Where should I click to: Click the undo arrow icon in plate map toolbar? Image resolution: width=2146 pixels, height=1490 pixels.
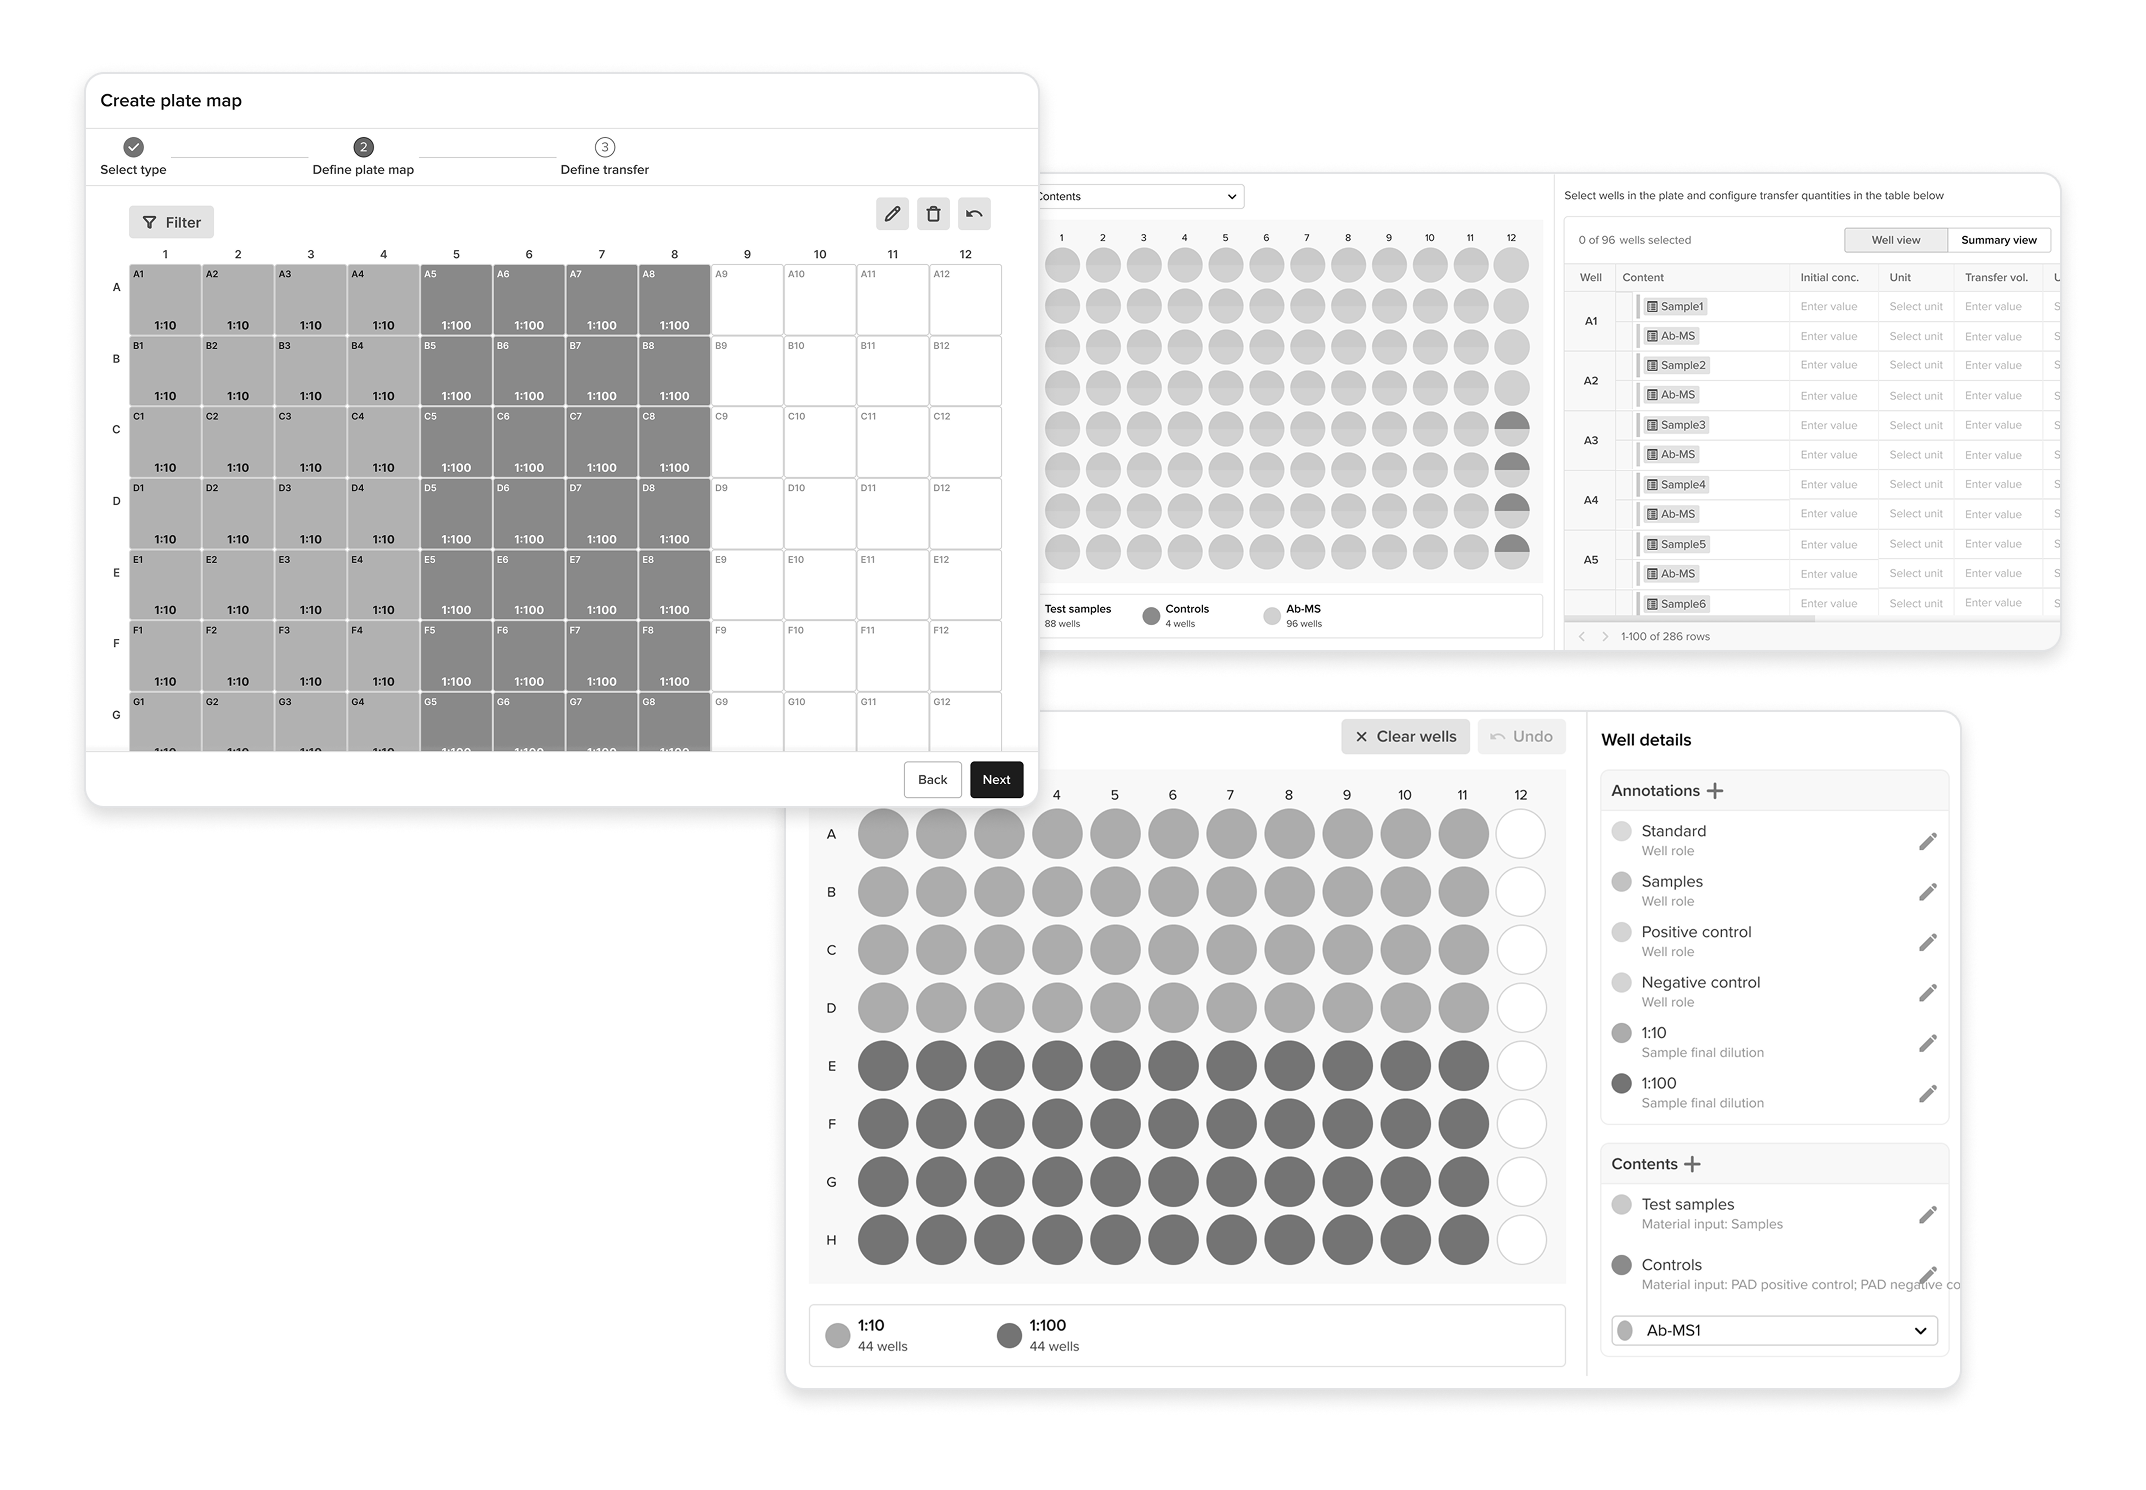coord(974,213)
